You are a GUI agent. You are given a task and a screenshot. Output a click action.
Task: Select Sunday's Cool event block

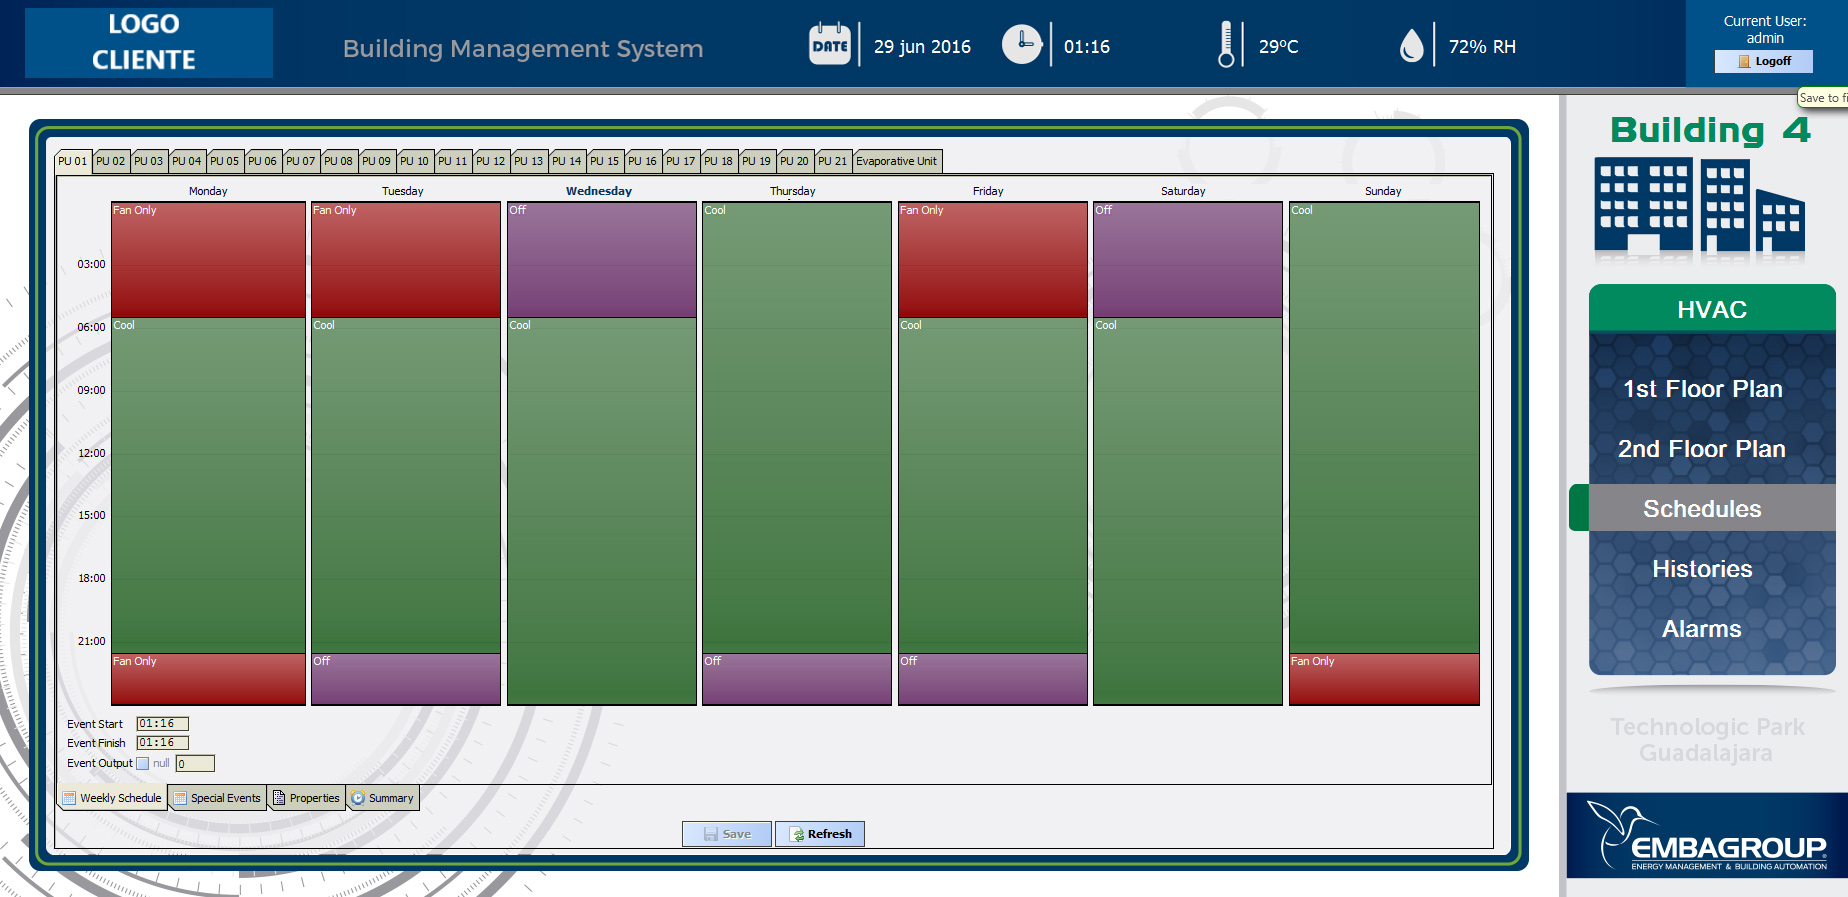1384,428
